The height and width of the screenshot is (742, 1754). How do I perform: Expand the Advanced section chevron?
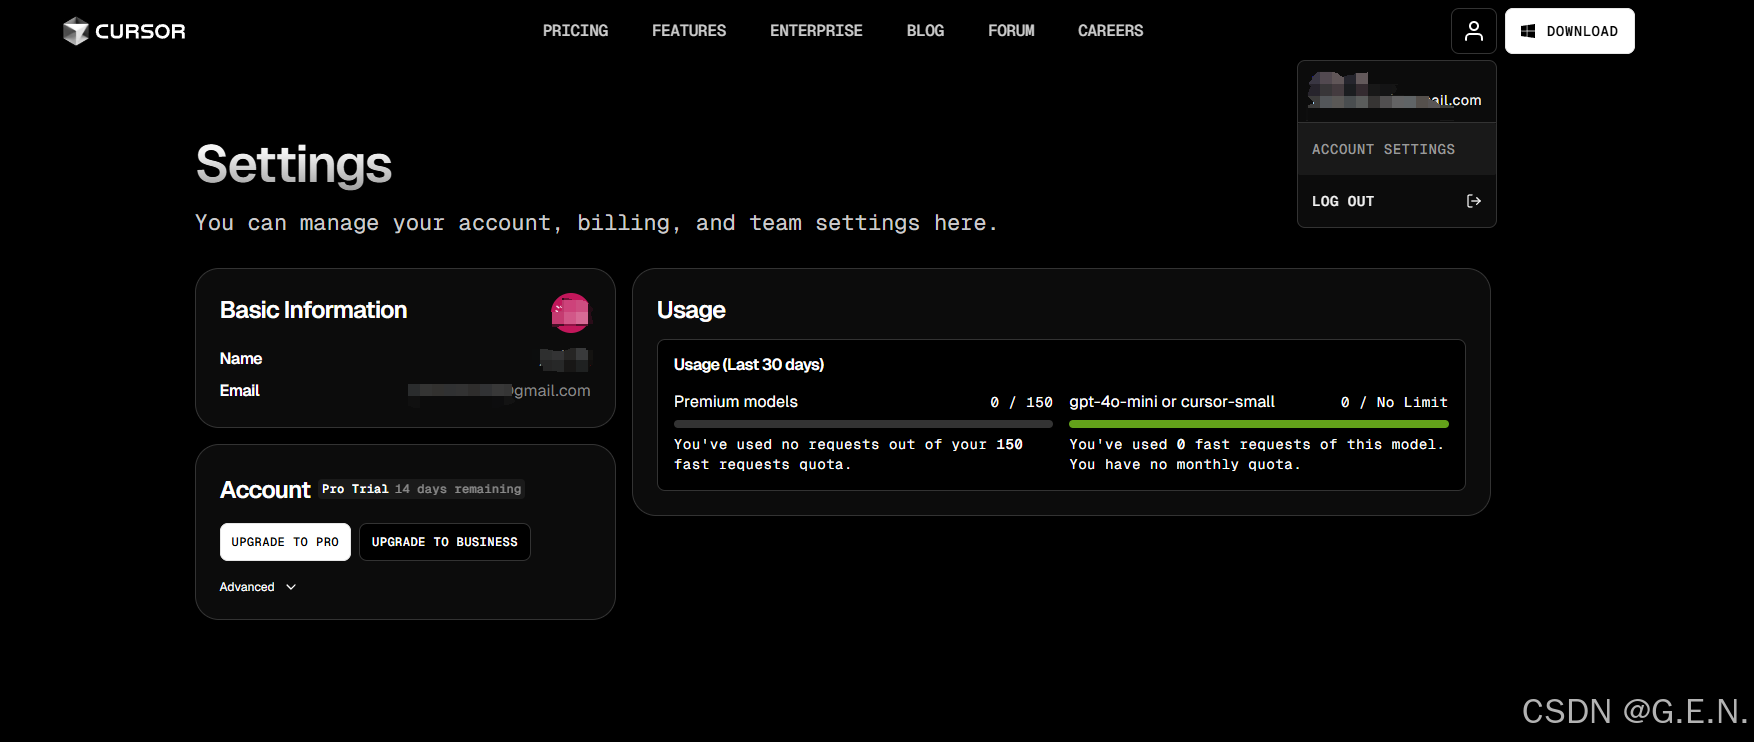[291, 587]
